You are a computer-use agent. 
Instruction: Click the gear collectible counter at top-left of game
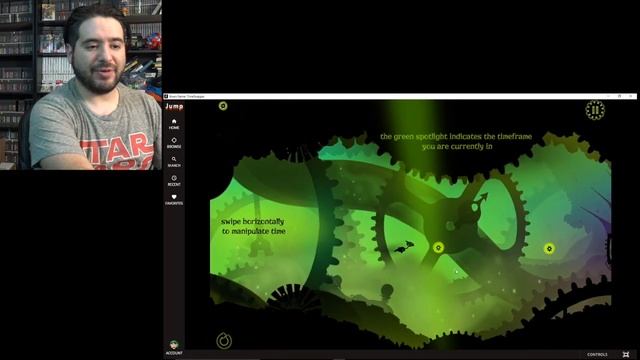pos(223,106)
